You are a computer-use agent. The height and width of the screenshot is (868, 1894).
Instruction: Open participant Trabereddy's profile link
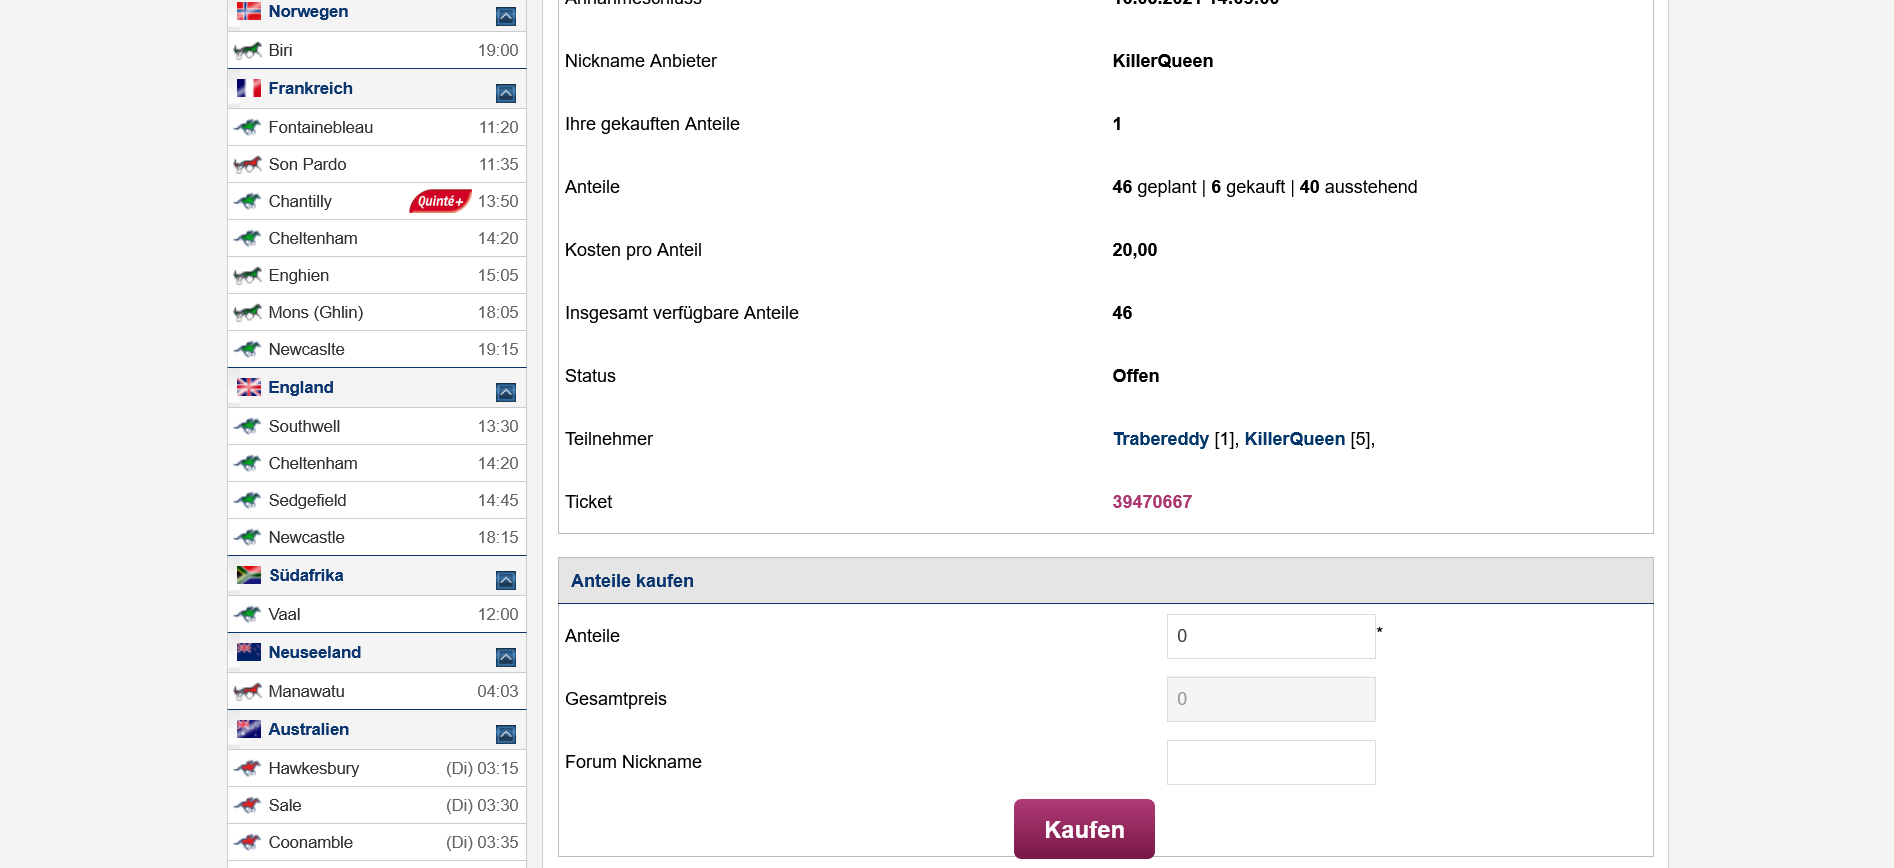(1160, 439)
